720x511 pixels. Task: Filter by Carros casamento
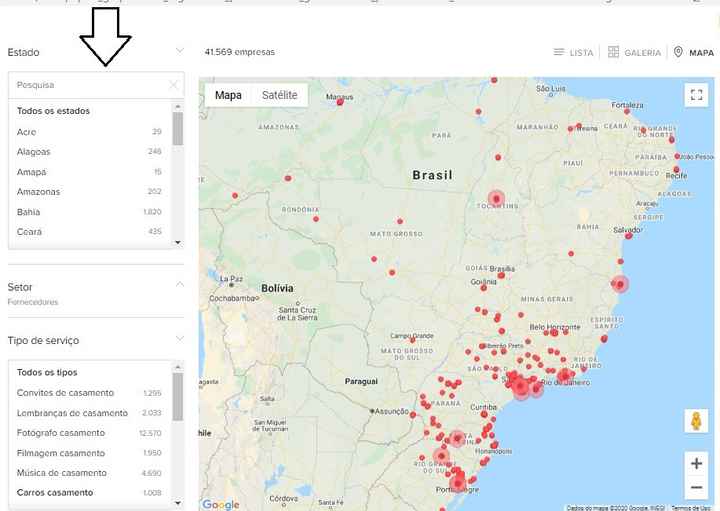[x=89, y=493]
